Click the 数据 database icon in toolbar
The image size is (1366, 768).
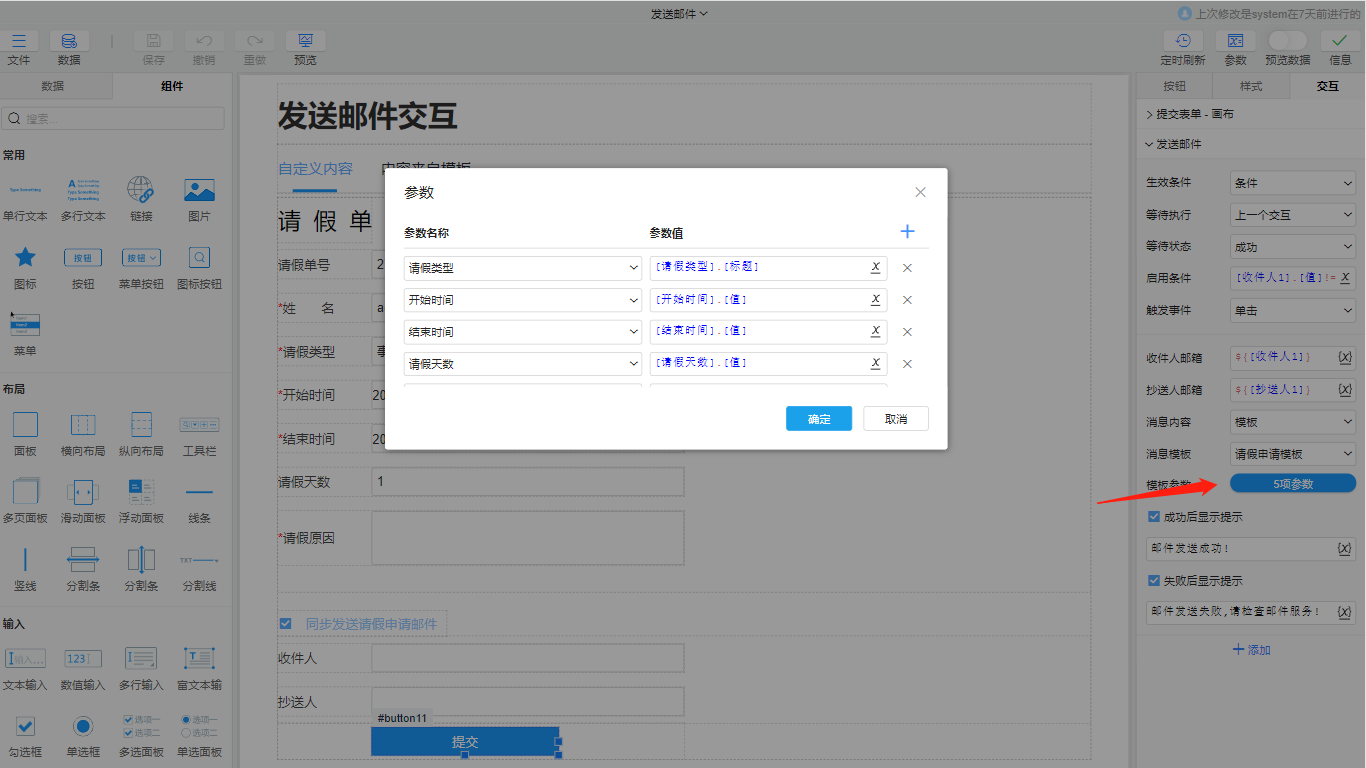coord(69,41)
